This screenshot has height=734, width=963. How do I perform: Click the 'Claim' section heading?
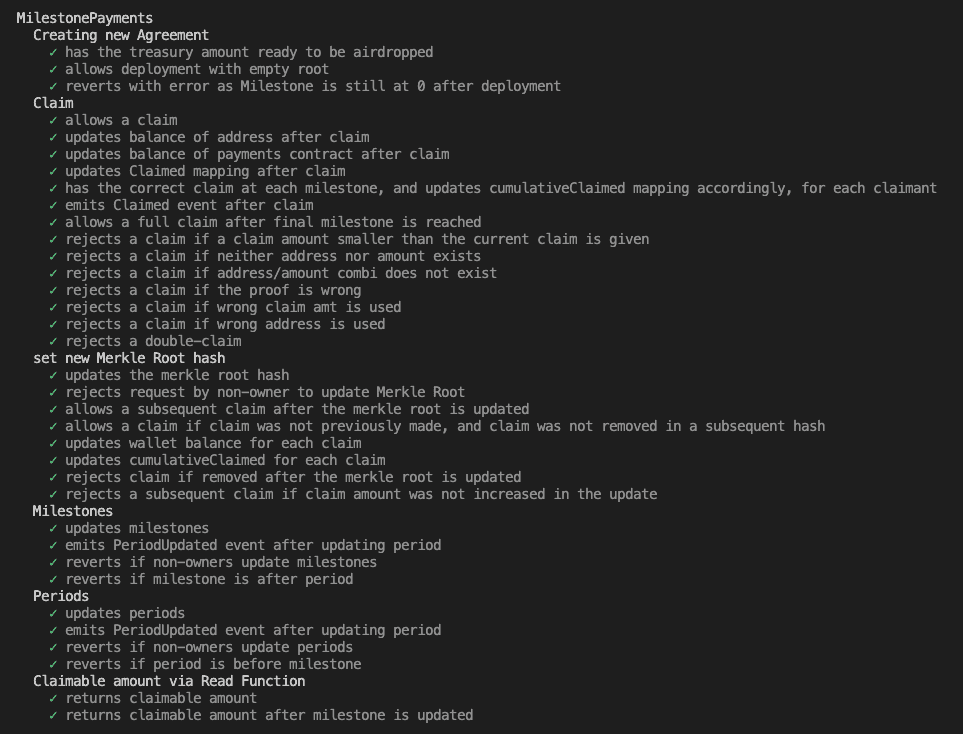(53, 103)
